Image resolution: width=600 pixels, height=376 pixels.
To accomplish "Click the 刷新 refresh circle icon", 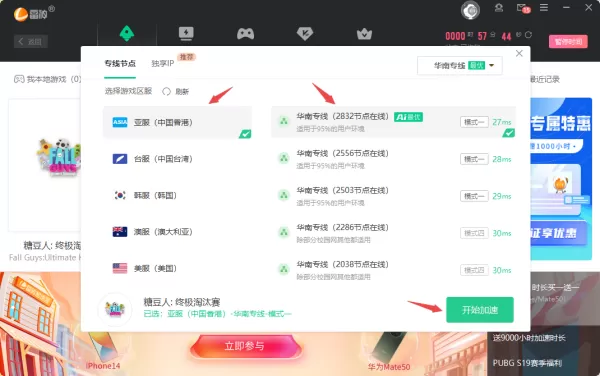I will point(166,91).
